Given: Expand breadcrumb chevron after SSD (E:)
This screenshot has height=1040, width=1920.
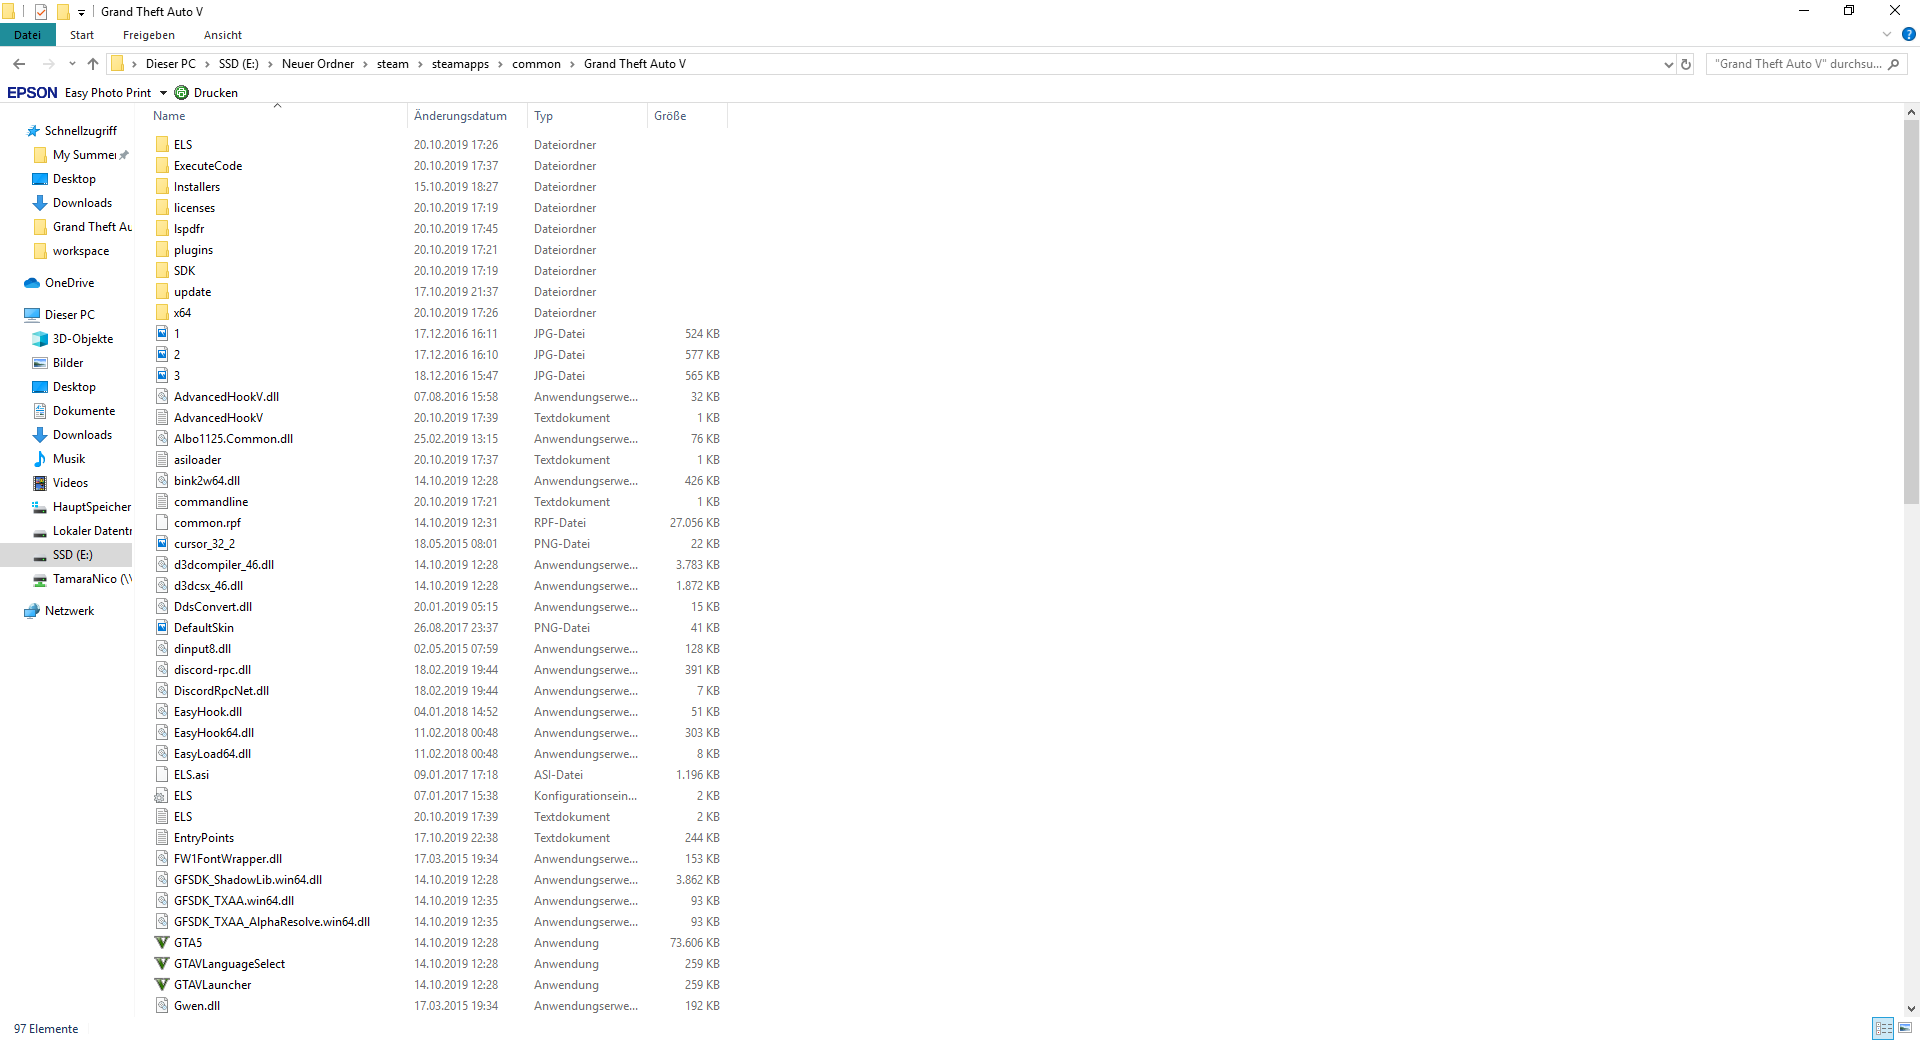Looking at the screenshot, I should coord(270,64).
